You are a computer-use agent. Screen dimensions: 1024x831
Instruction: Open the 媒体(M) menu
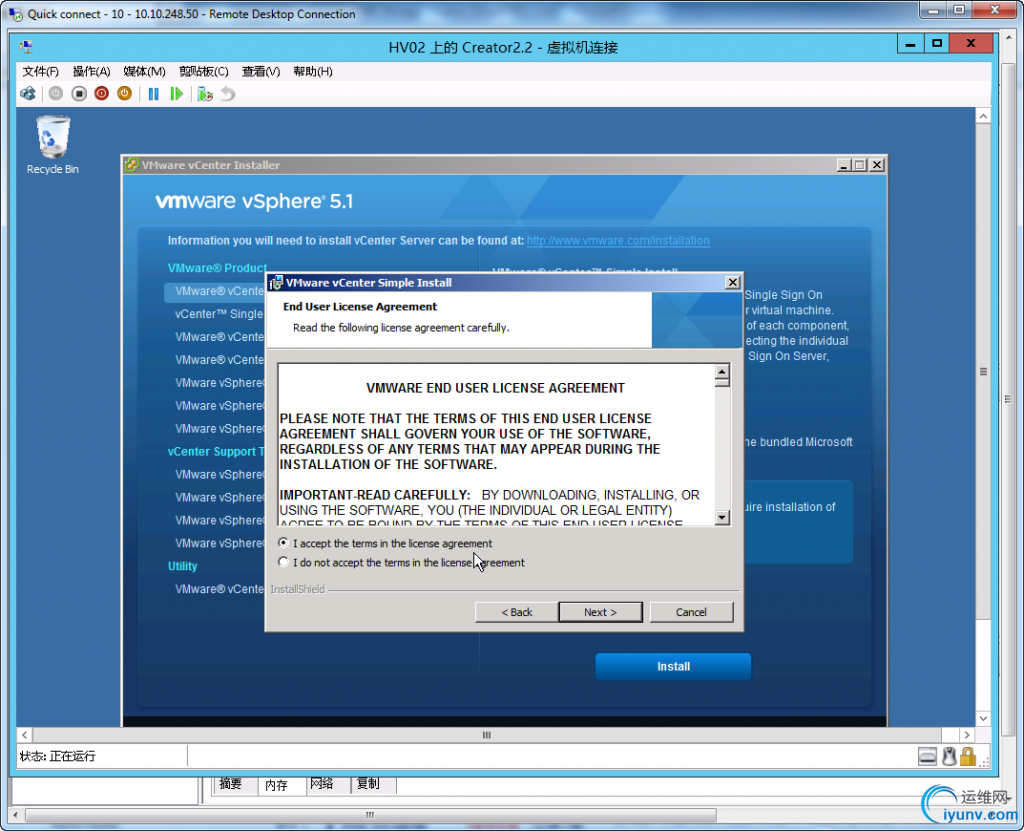(144, 71)
